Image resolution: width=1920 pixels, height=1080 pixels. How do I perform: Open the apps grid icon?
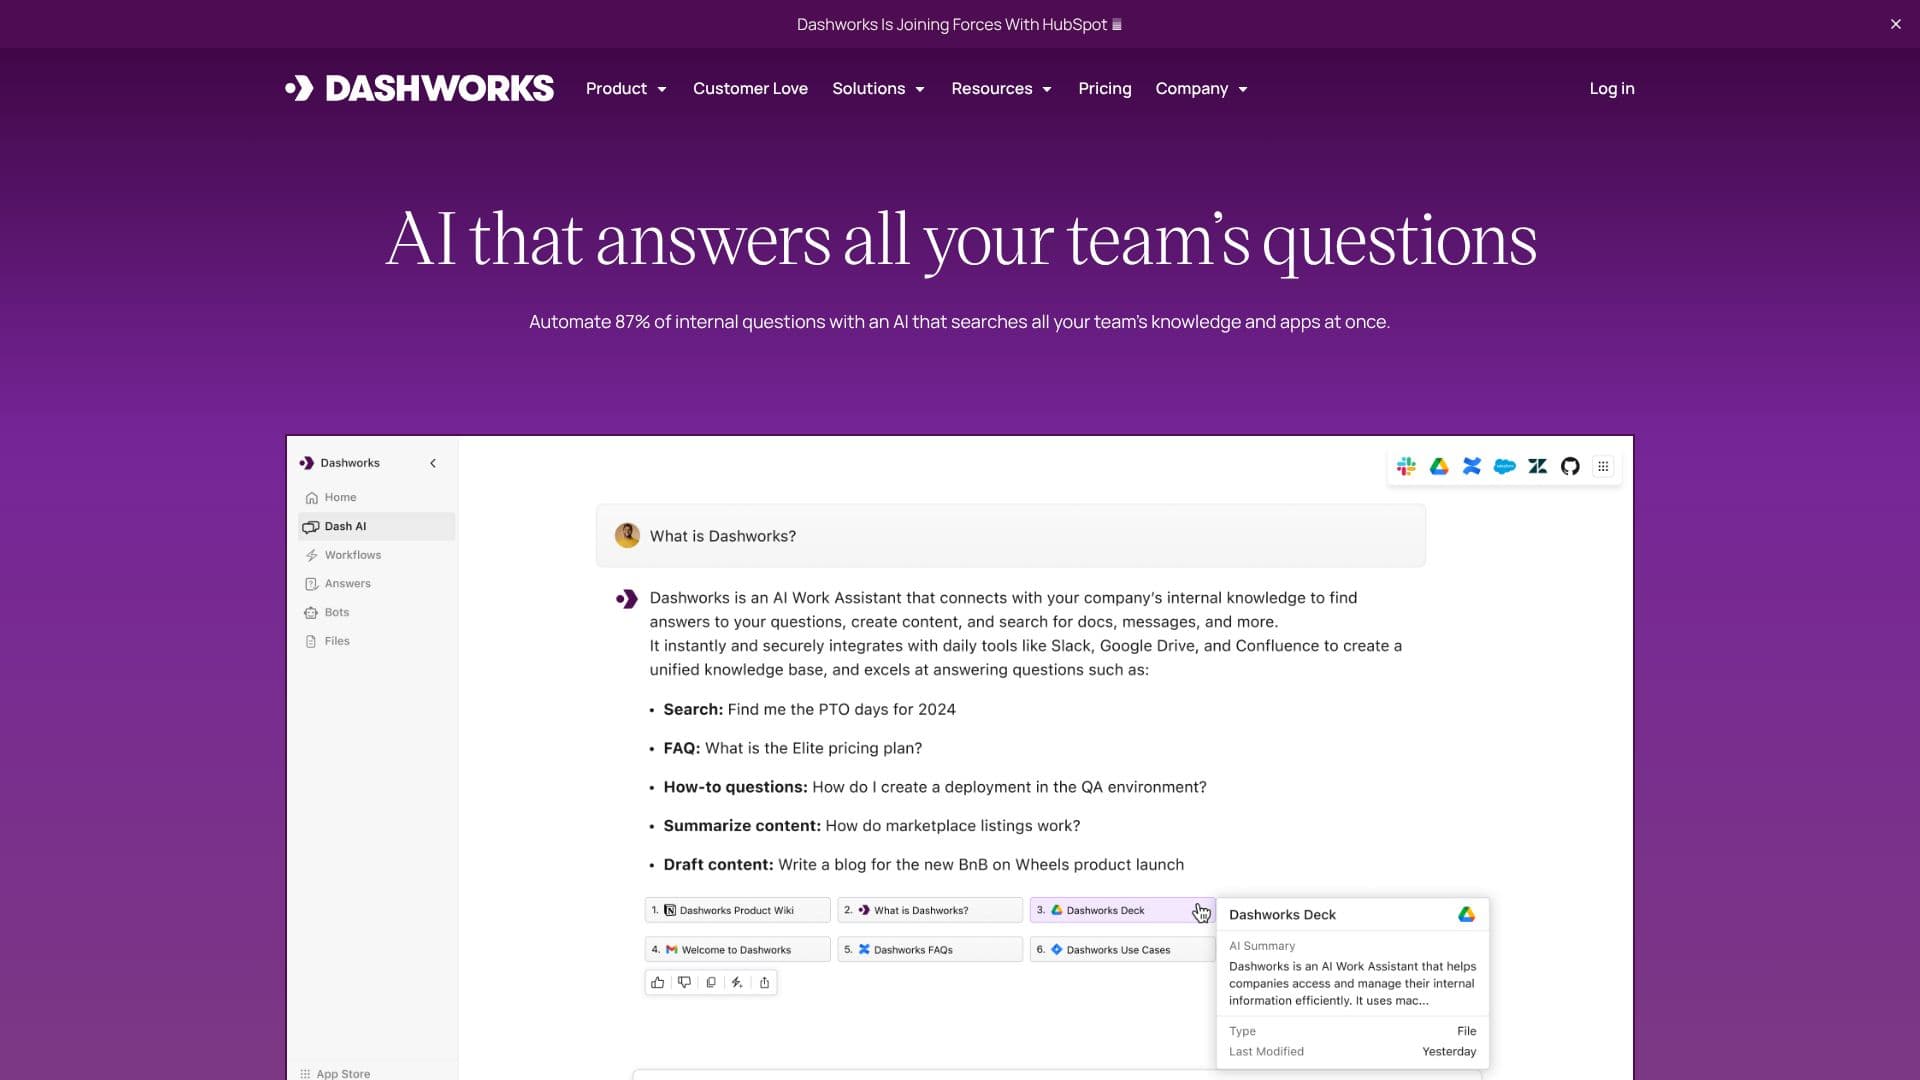[x=1603, y=466]
